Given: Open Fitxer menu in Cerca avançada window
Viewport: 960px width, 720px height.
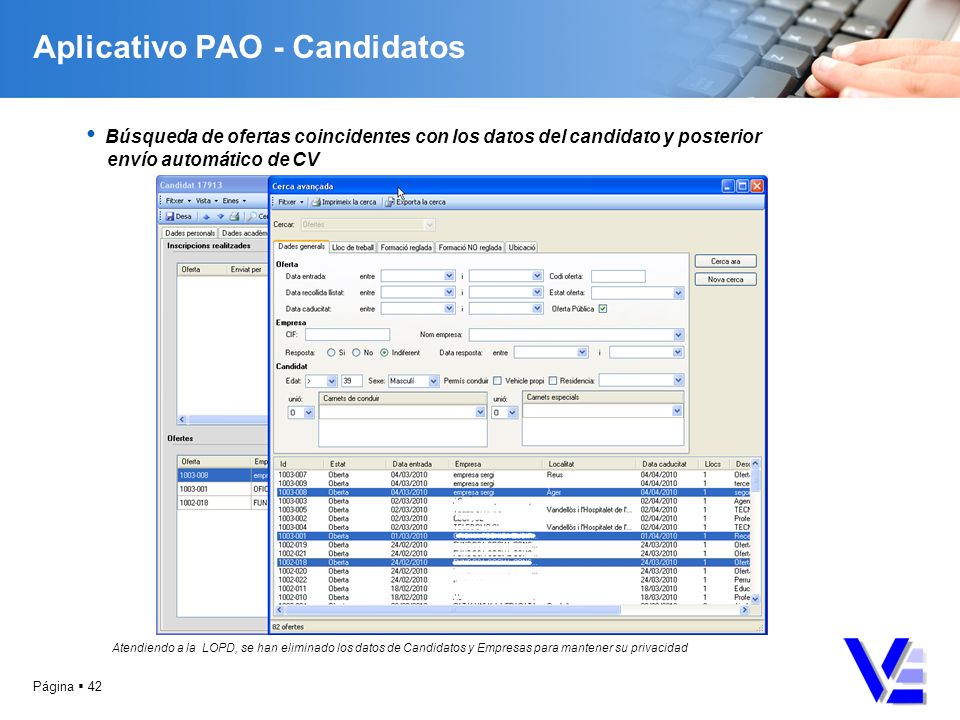Looking at the screenshot, I should pyautogui.click(x=290, y=202).
